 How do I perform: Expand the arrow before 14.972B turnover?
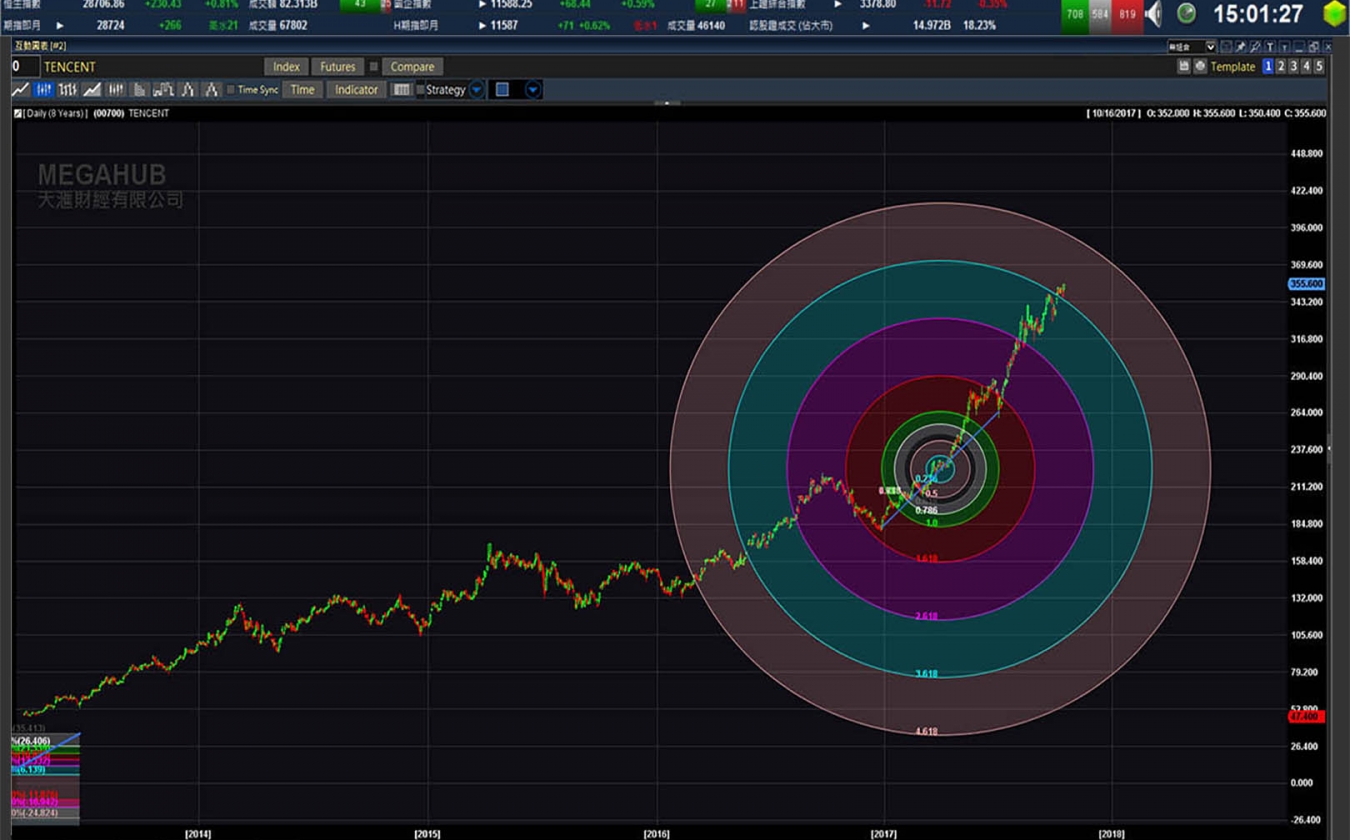[866, 25]
